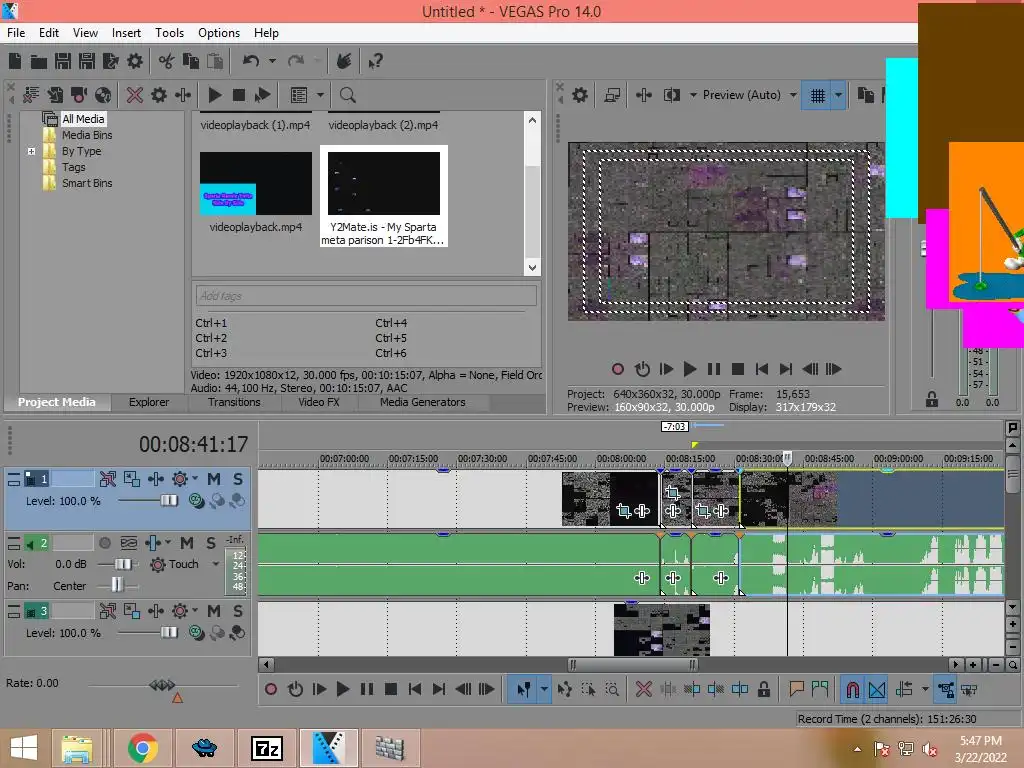Open edit tool selection dropdown arrow
The image size is (1024, 768).
point(544,690)
